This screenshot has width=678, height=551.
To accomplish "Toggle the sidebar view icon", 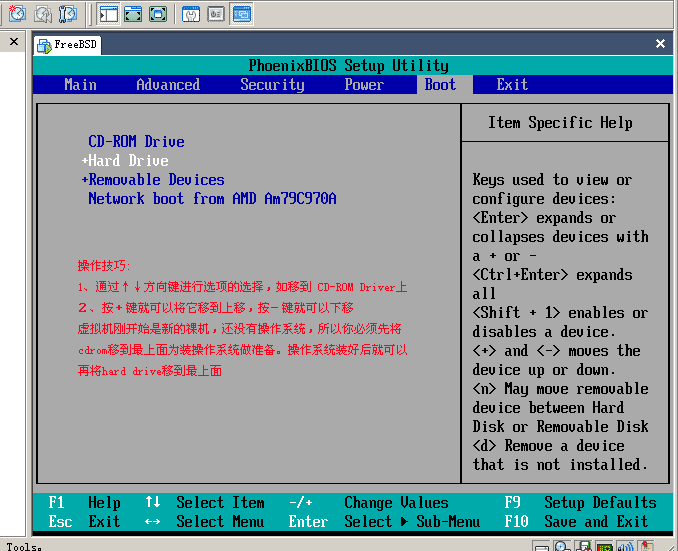I will [x=108, y=14].
